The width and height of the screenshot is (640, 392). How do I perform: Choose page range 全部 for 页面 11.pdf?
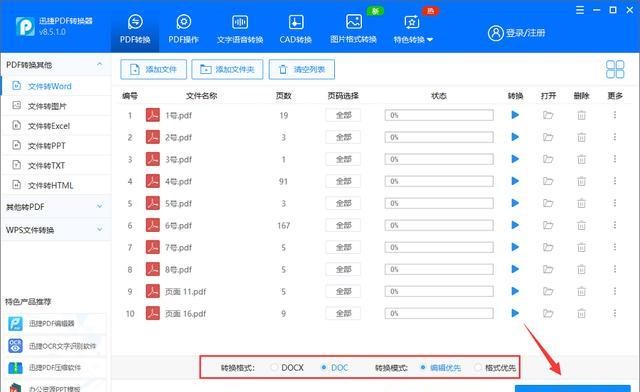tap(343, 292)
